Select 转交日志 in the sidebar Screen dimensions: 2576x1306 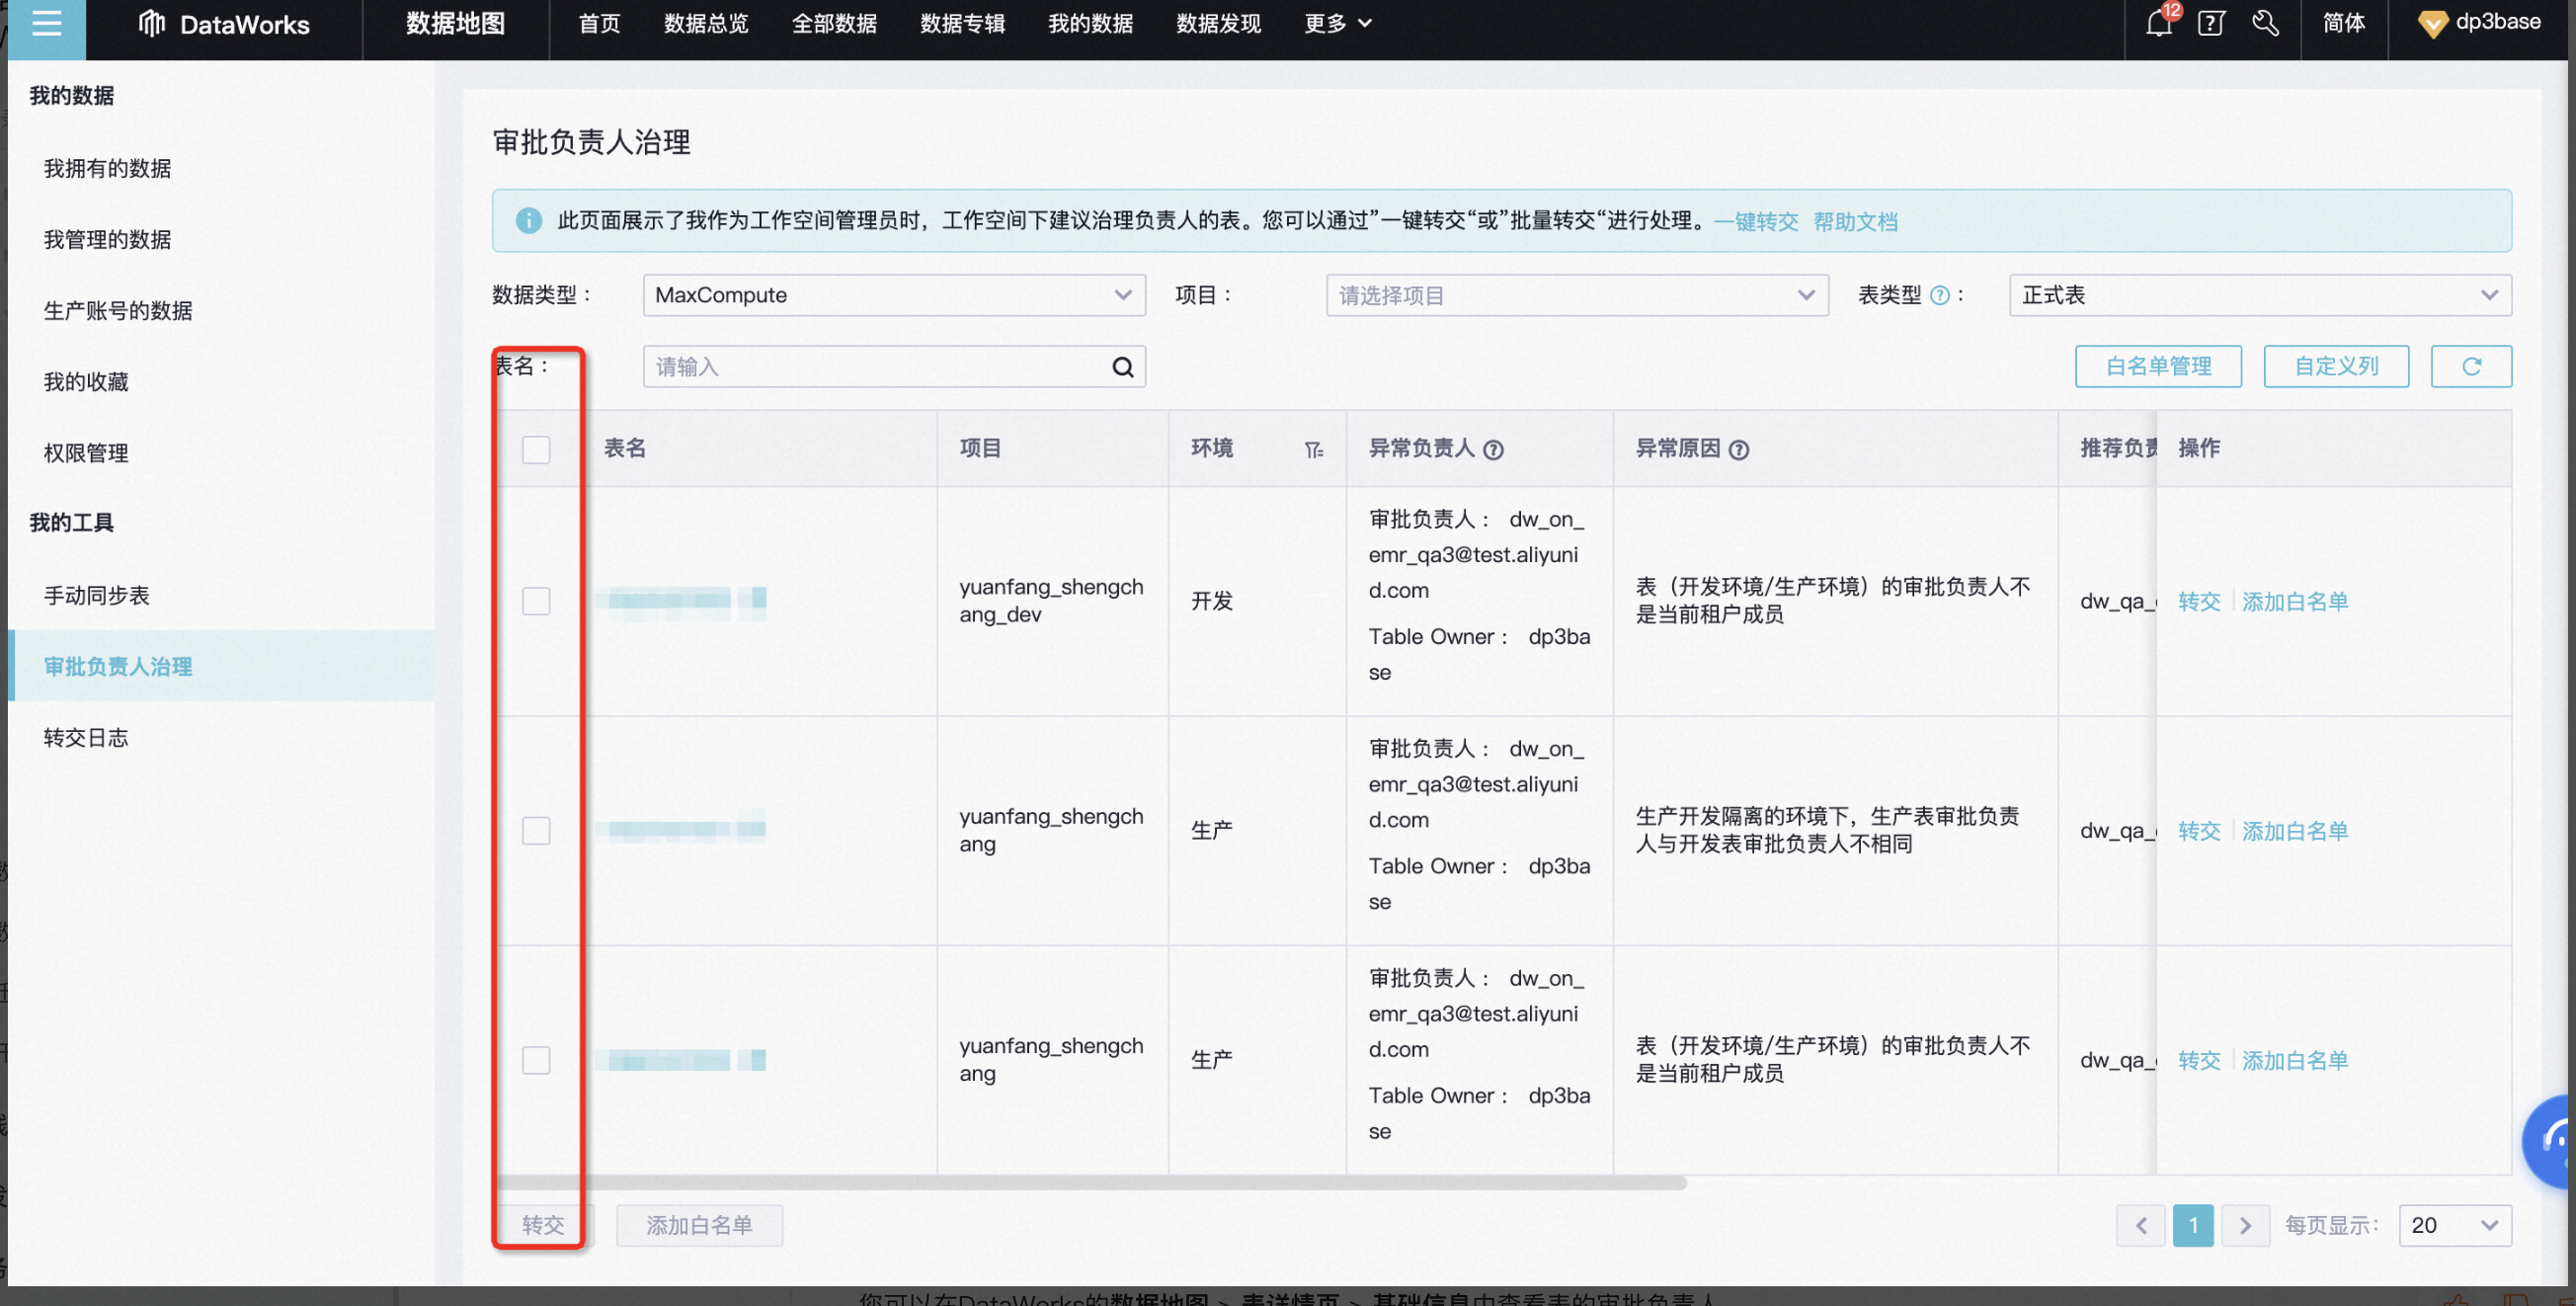[x=86, y=737]
